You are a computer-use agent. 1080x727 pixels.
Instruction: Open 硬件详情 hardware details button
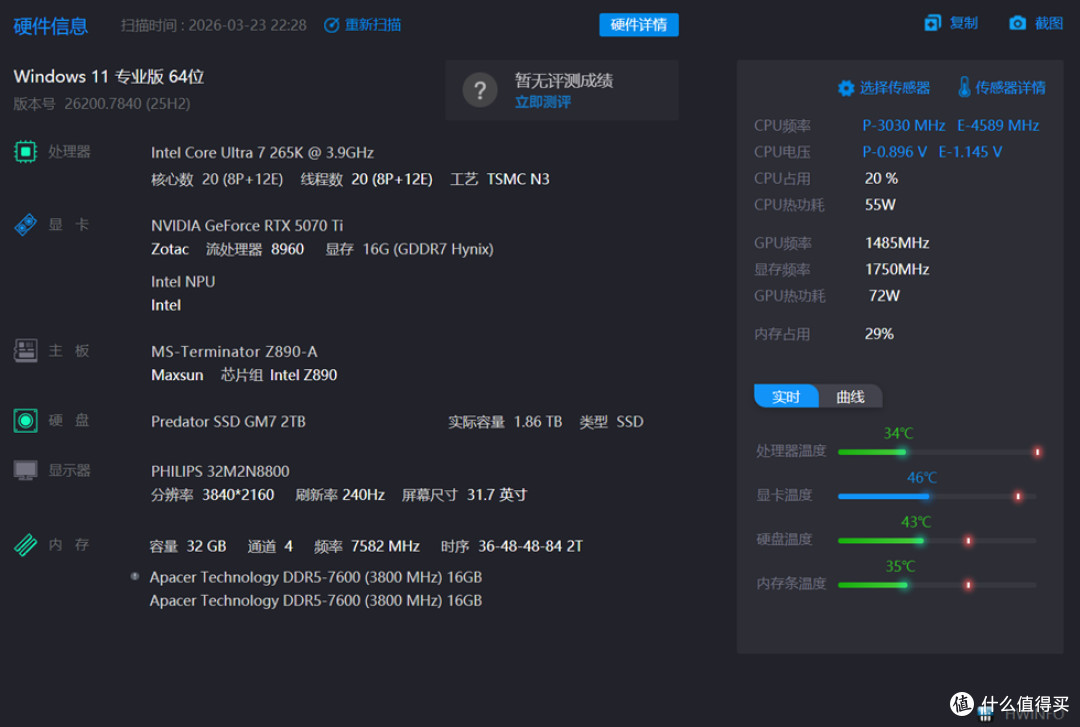[x=638, y=25]
